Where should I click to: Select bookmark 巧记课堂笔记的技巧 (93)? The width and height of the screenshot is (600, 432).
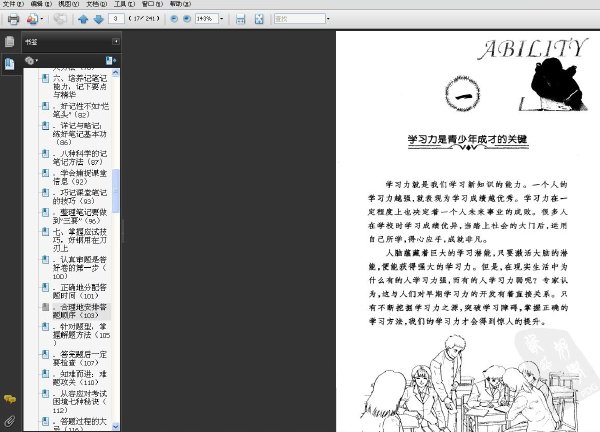click(x=80, y=196)
